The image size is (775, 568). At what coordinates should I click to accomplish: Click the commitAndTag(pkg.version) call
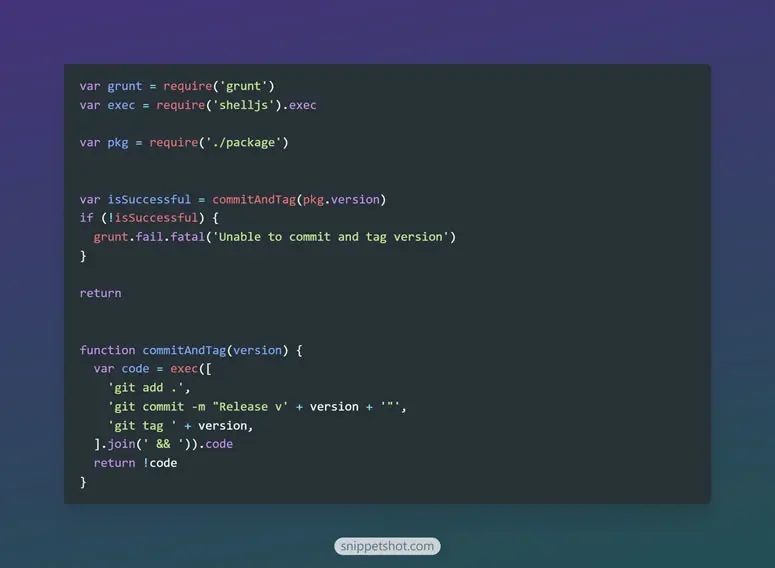tap(299, 199)
